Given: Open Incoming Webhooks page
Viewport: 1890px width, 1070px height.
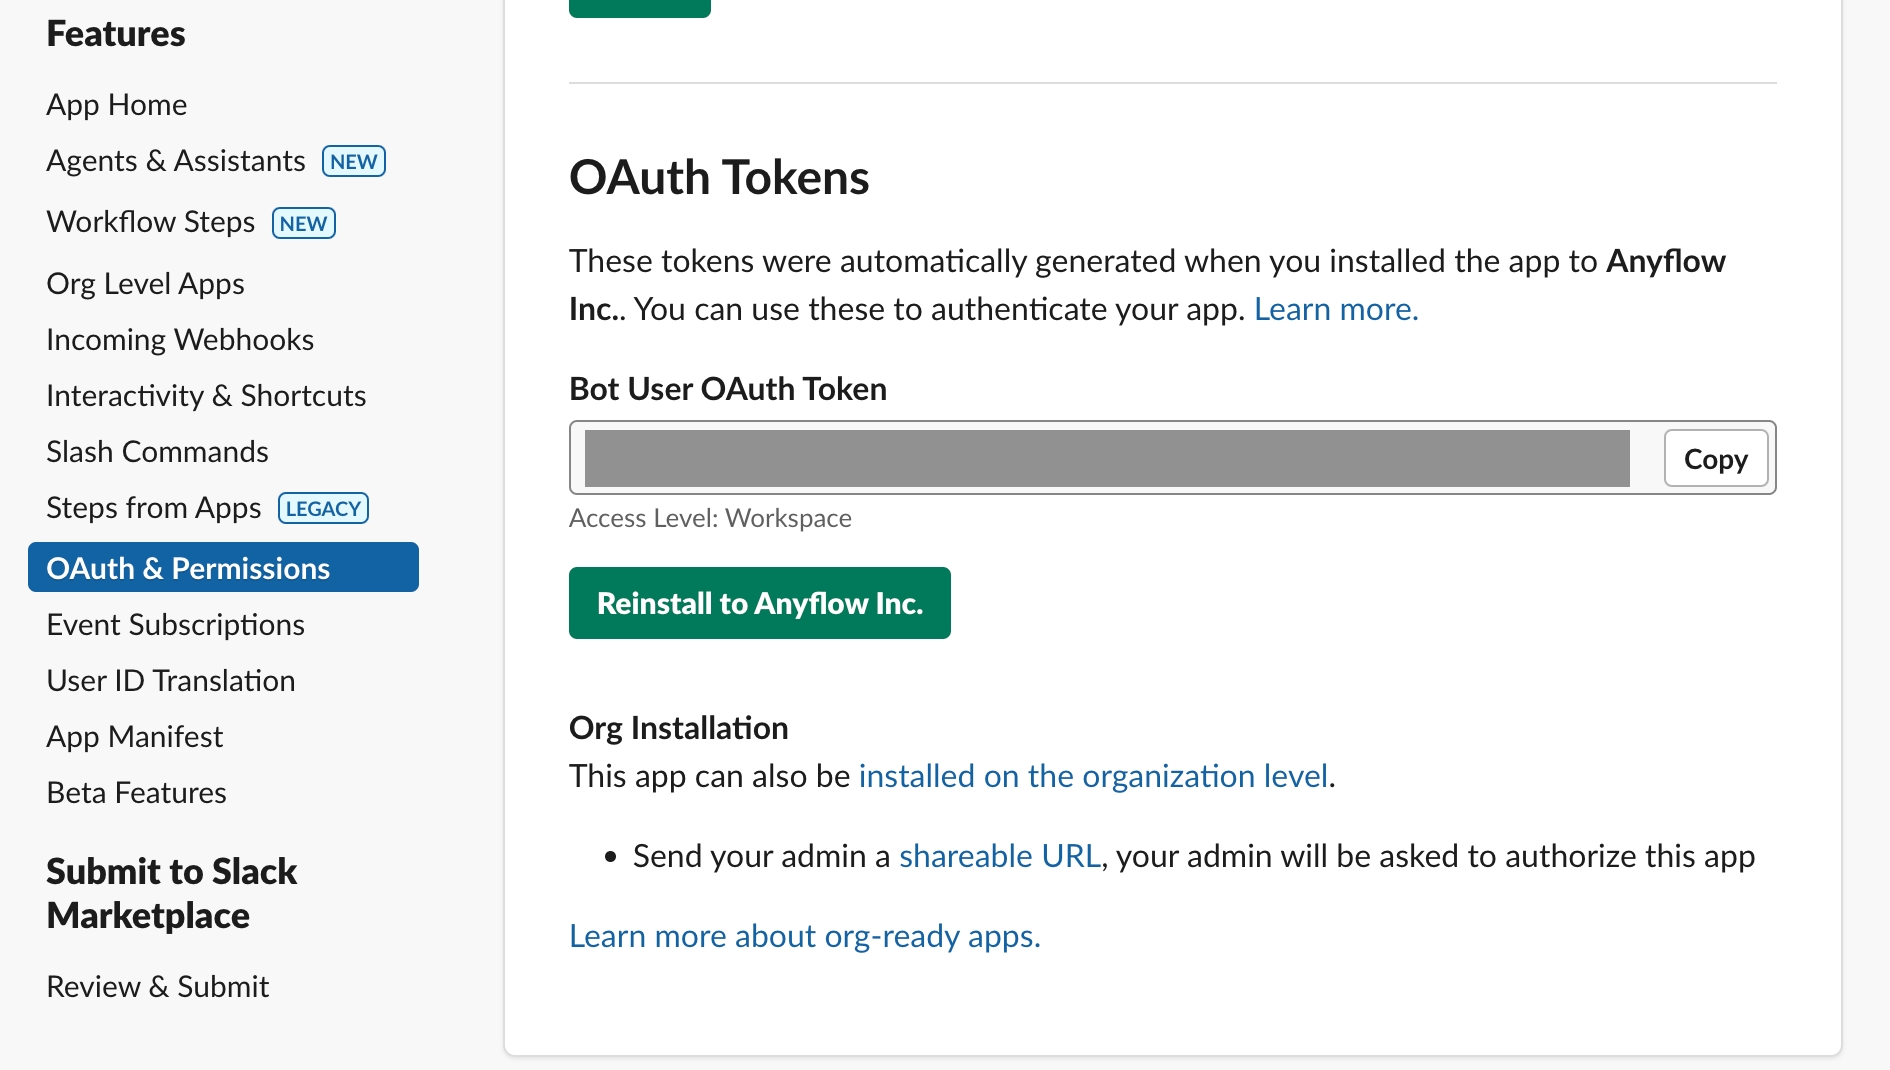Looking at the screenshot, I should (180, 340).
